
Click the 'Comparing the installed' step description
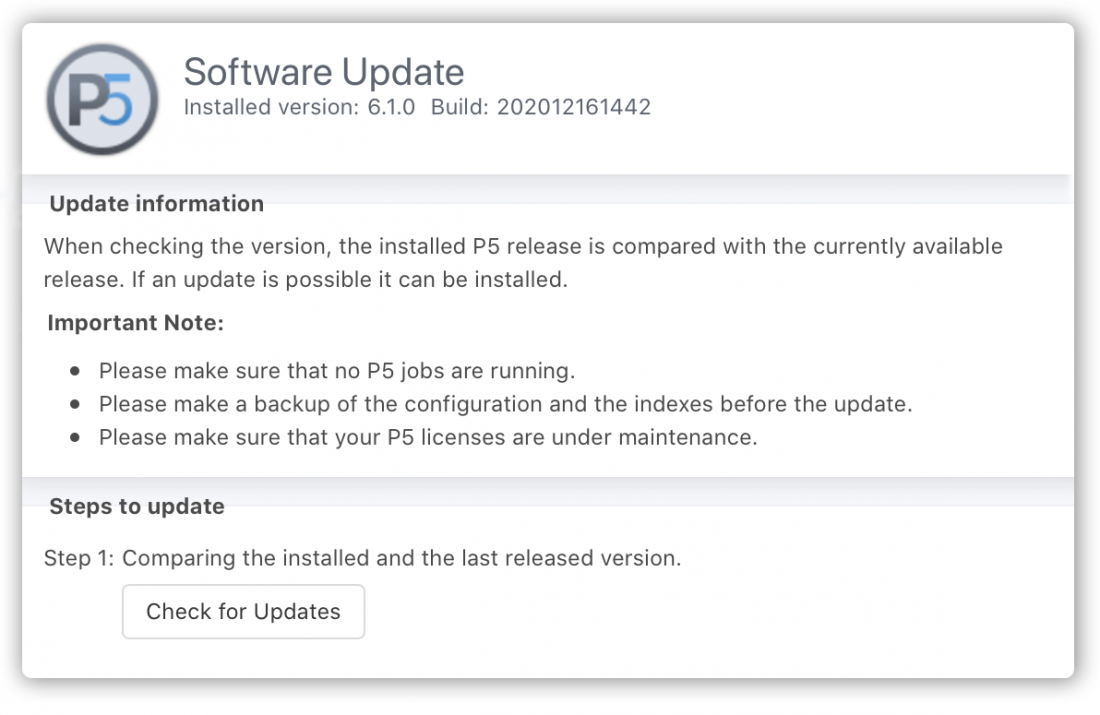coord(401,559)
